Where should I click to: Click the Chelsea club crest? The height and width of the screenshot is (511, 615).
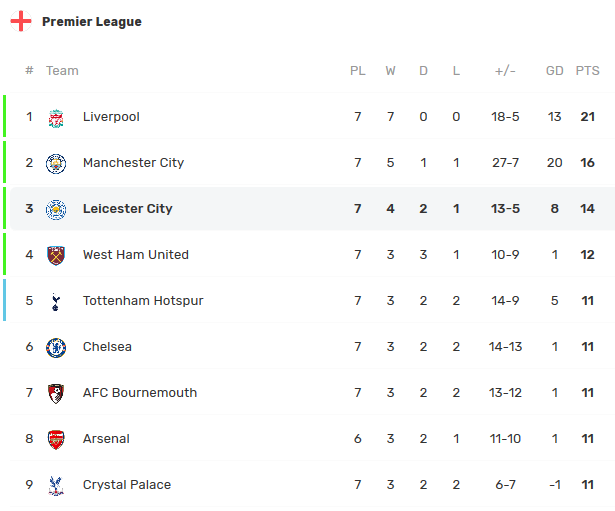(x=56, y=347)
